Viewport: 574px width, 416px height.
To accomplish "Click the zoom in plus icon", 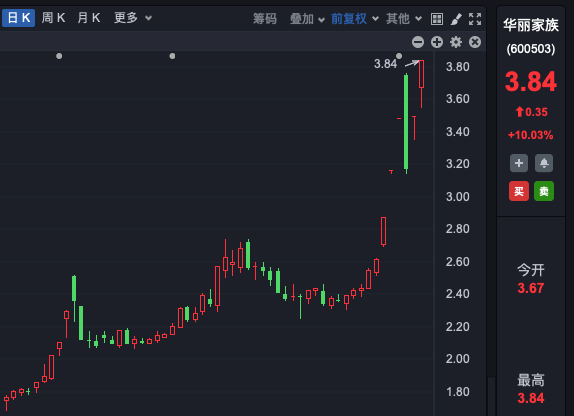I will coord(437,42).
